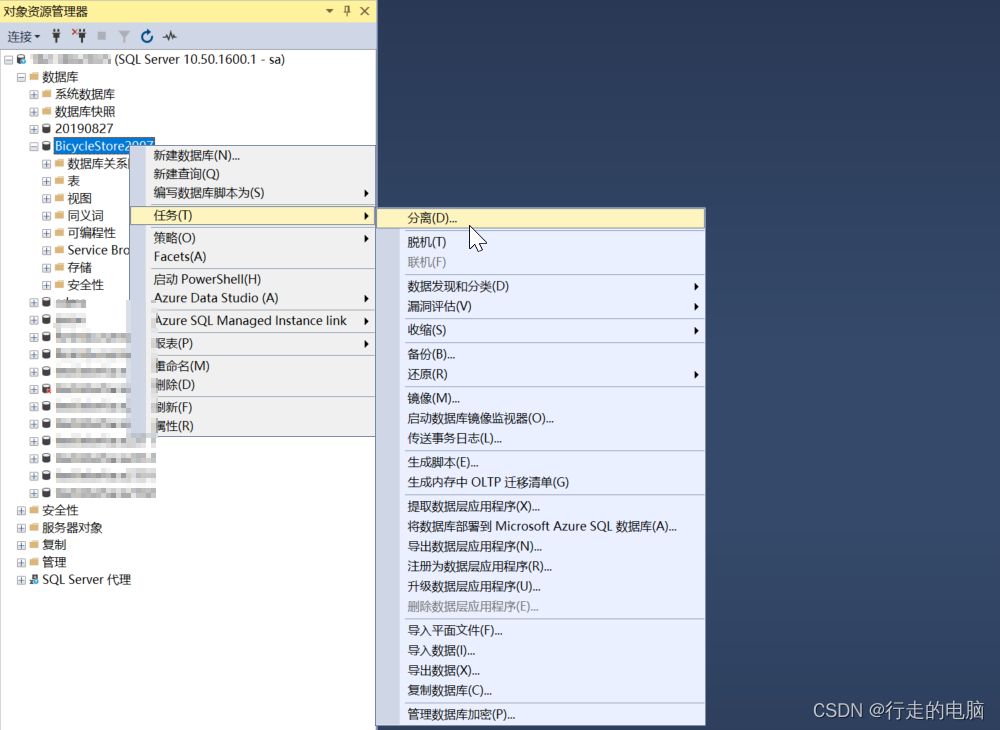Choose 复制数据库(C)... menu entry
Image resolution: width=1000 pixels, height=730 pixels.
click(x=541, y=690)
